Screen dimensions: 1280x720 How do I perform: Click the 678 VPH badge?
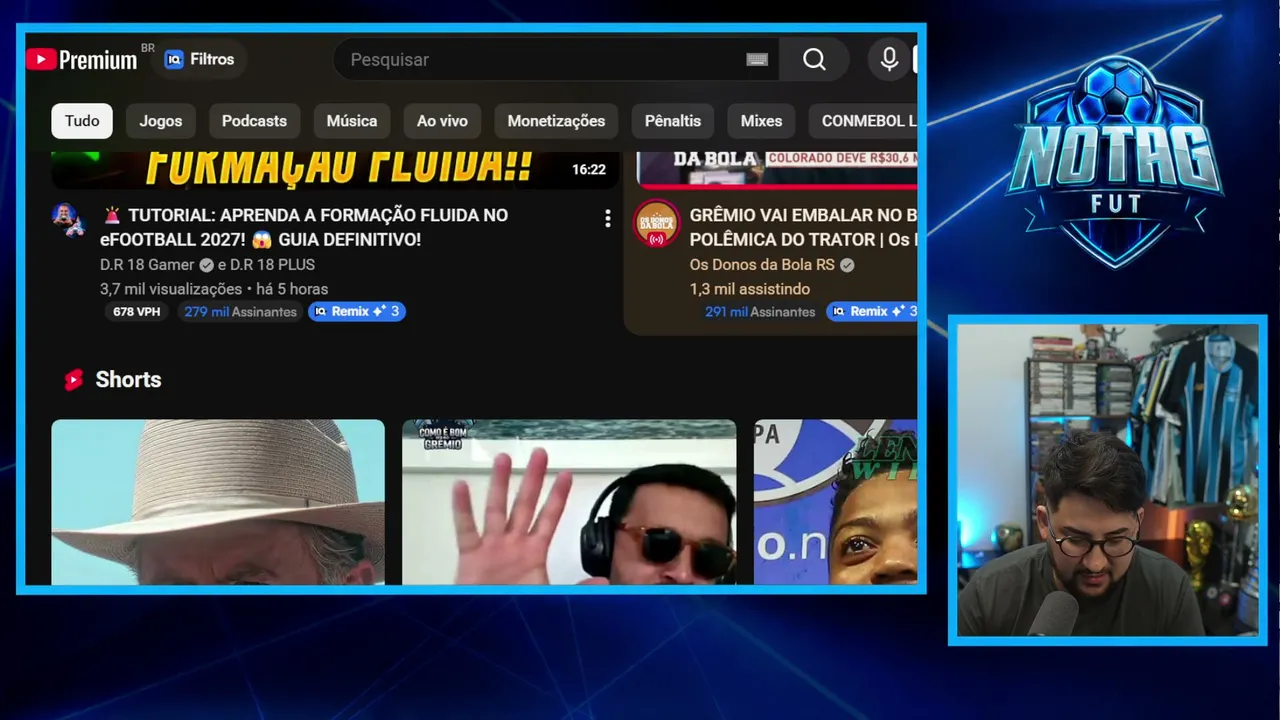point(137,312)
